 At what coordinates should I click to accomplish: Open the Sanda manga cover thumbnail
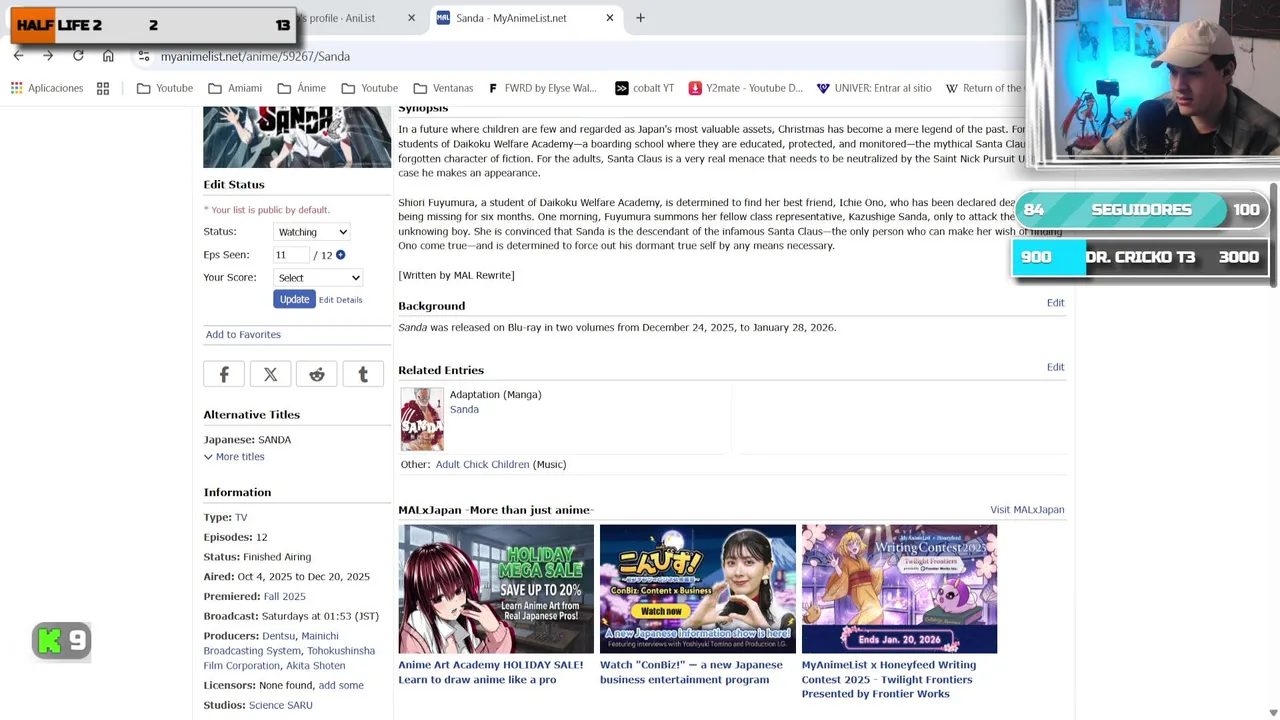coord(422,419)
